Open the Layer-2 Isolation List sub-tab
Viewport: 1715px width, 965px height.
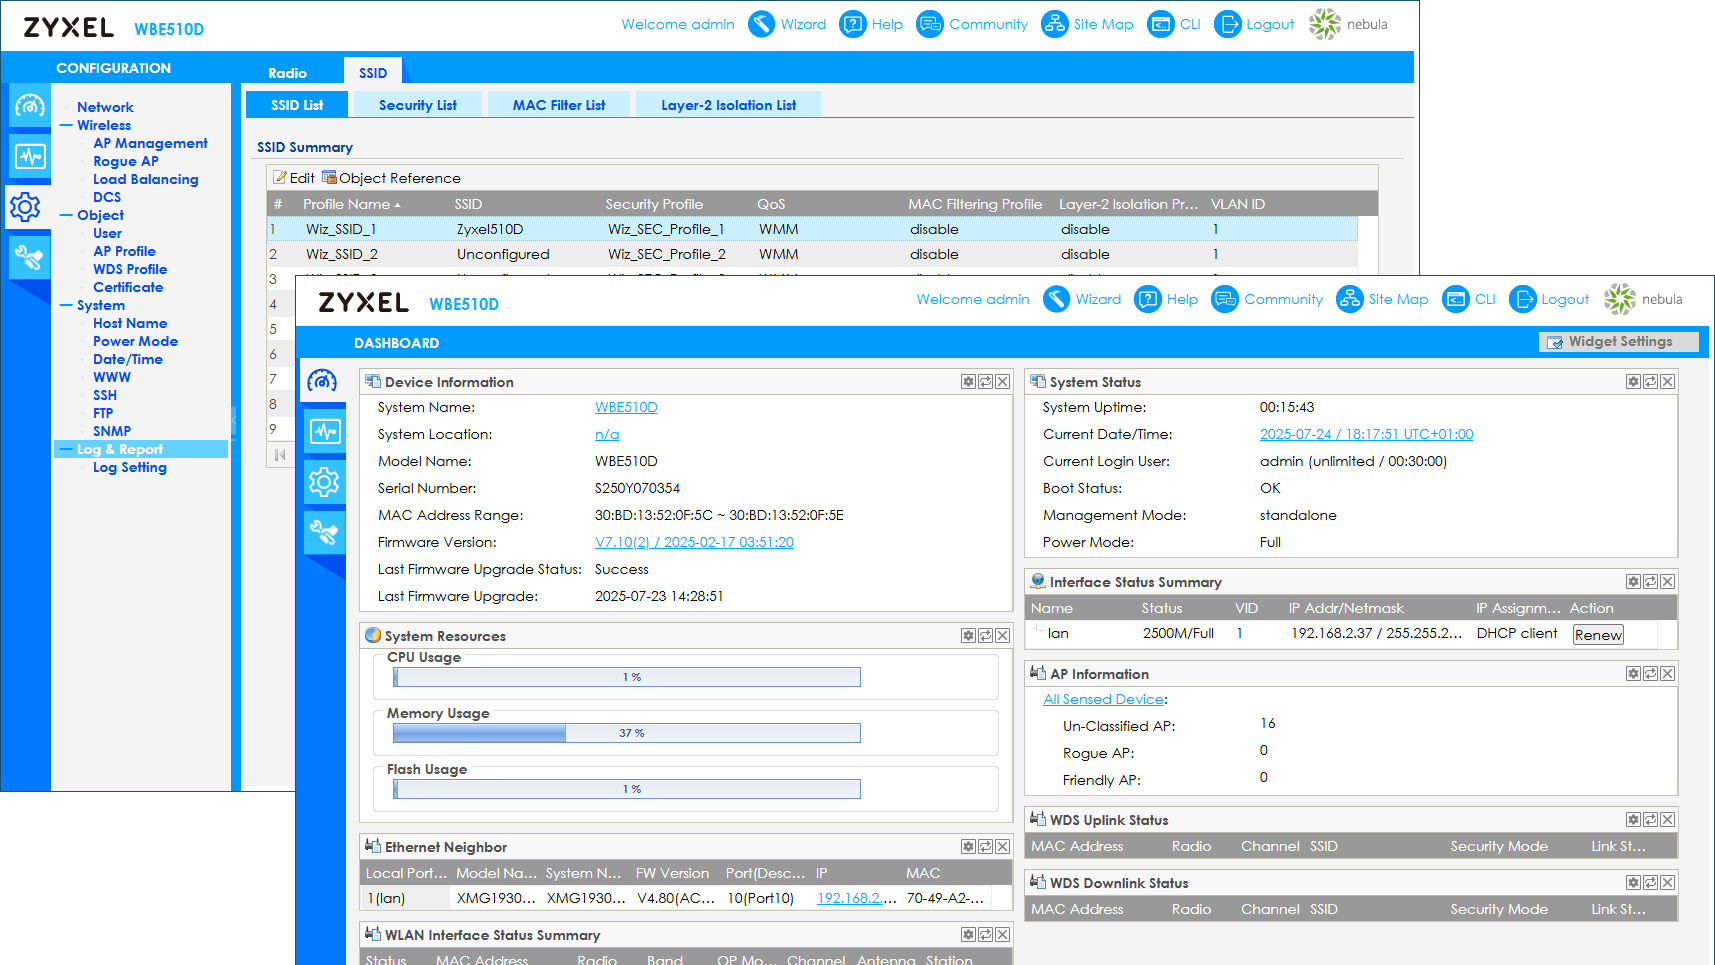pyautogui.click(x=729, y=105)
